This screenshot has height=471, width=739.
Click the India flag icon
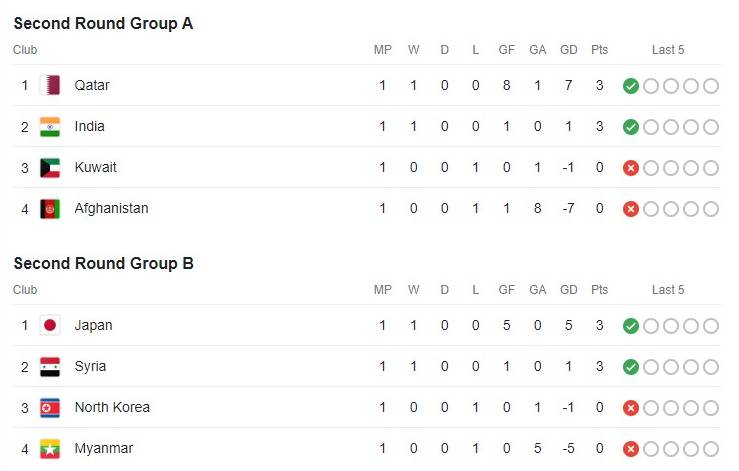pos(50,127)
